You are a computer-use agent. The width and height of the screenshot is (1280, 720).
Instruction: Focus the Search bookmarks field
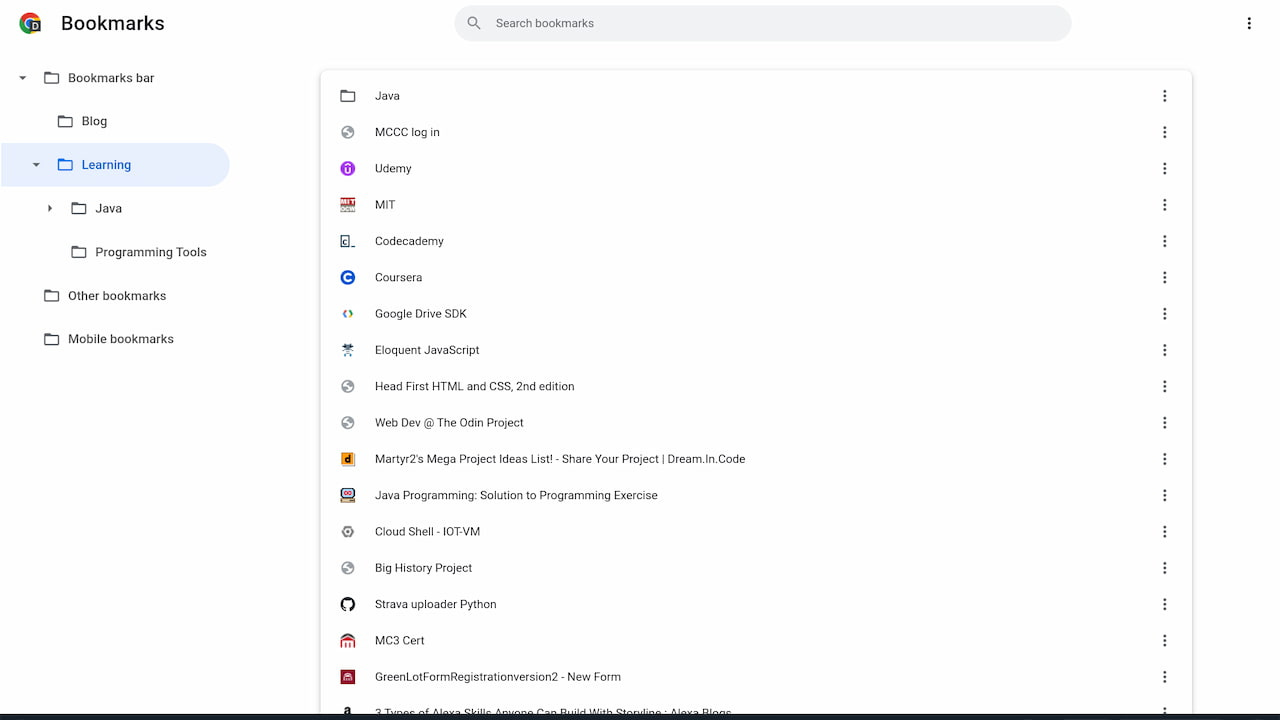point(762,23)
